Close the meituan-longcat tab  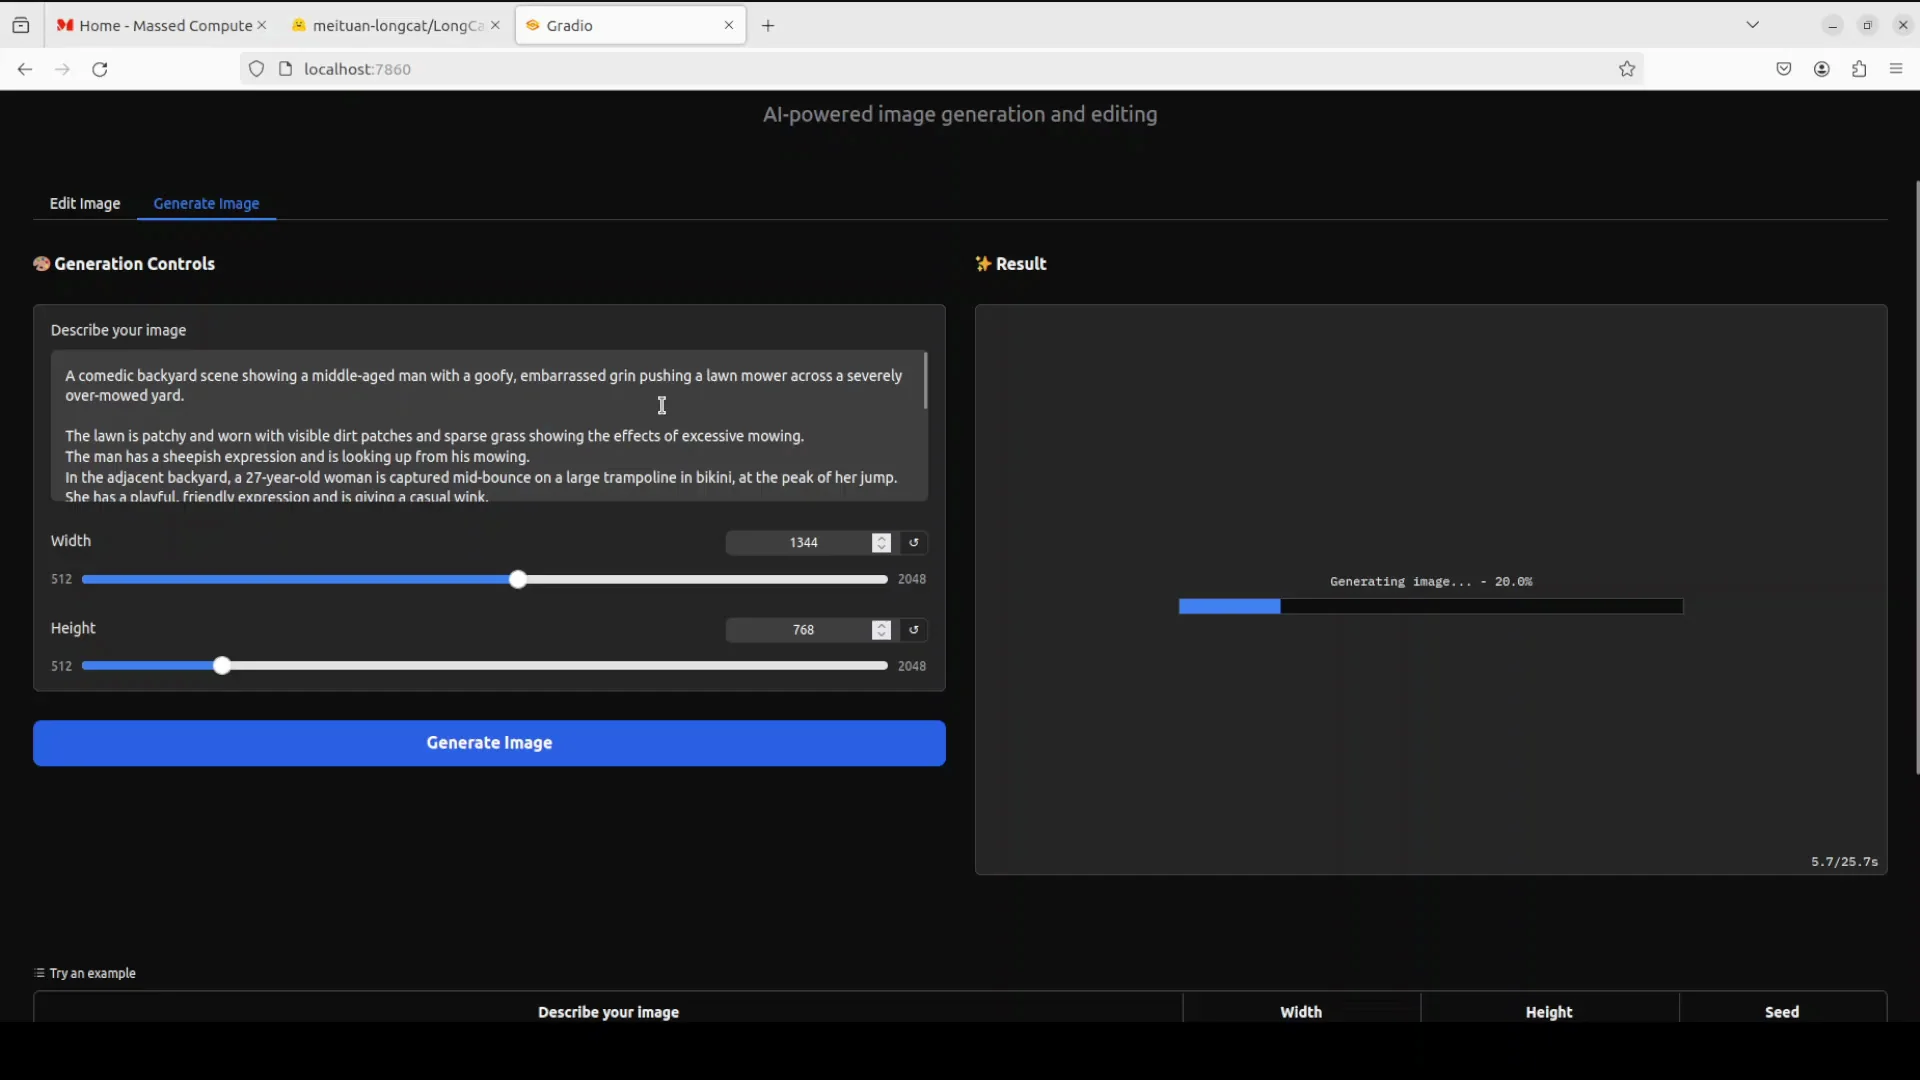click(x=496, y=25)
